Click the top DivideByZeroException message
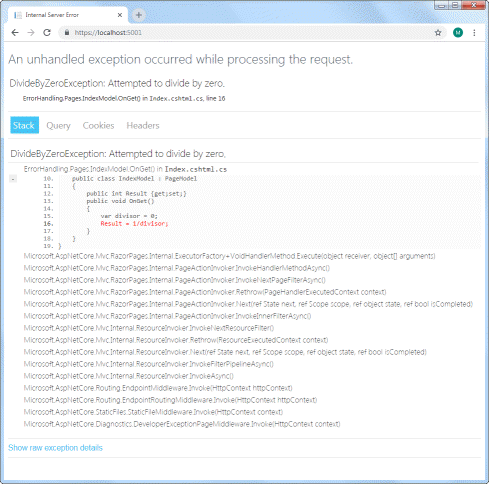Viewport: 489px width, 484px height. 117,83
